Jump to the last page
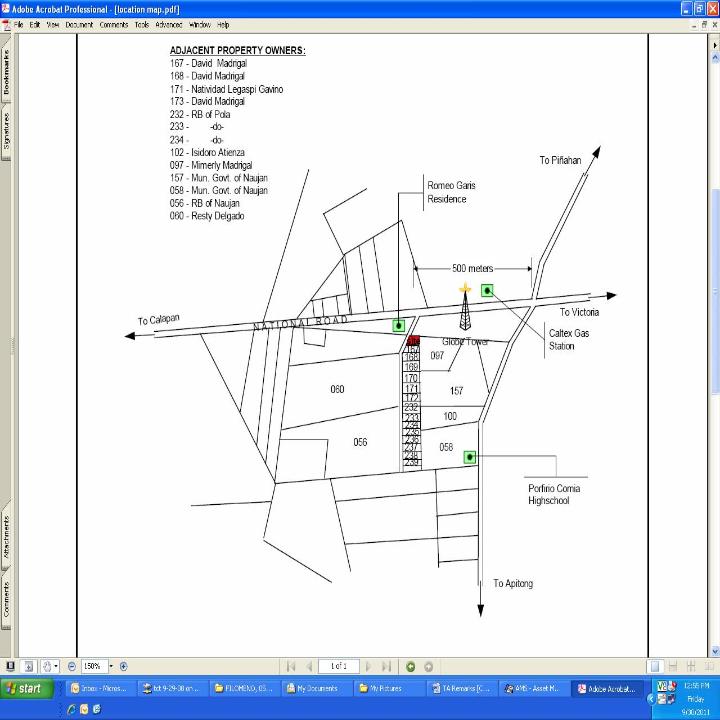Image resolution: width=720 pixels, height=720 pixels. [x=387, y=666]
